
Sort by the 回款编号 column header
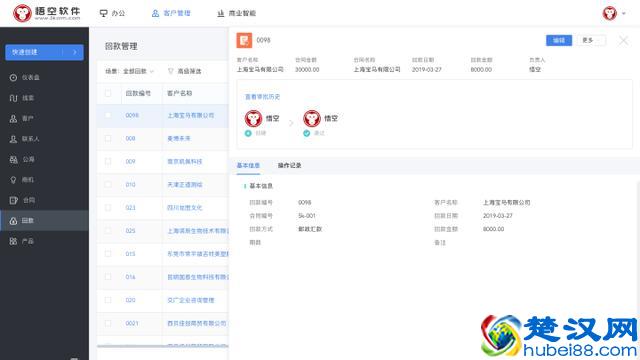click(x=138, y=93)
